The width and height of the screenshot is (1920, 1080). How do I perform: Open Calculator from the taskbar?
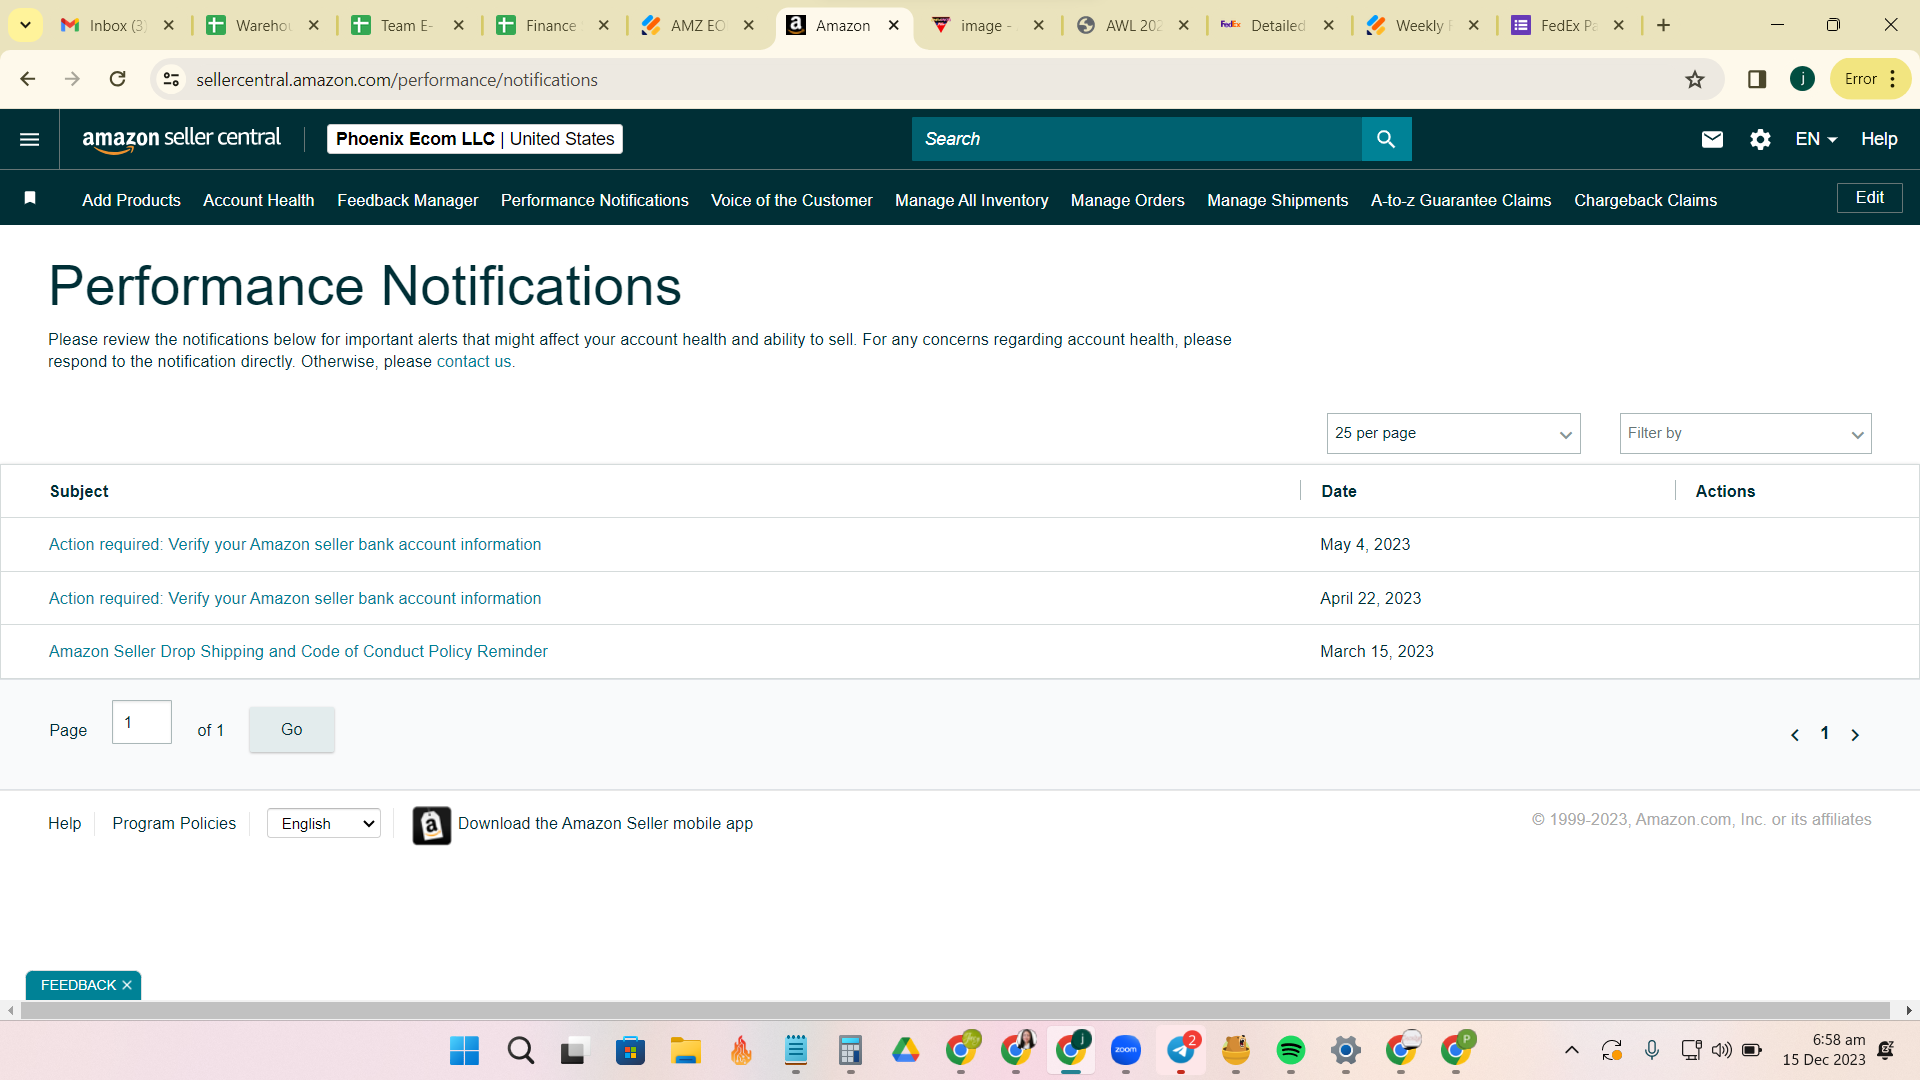click(x=850, y=1050)
